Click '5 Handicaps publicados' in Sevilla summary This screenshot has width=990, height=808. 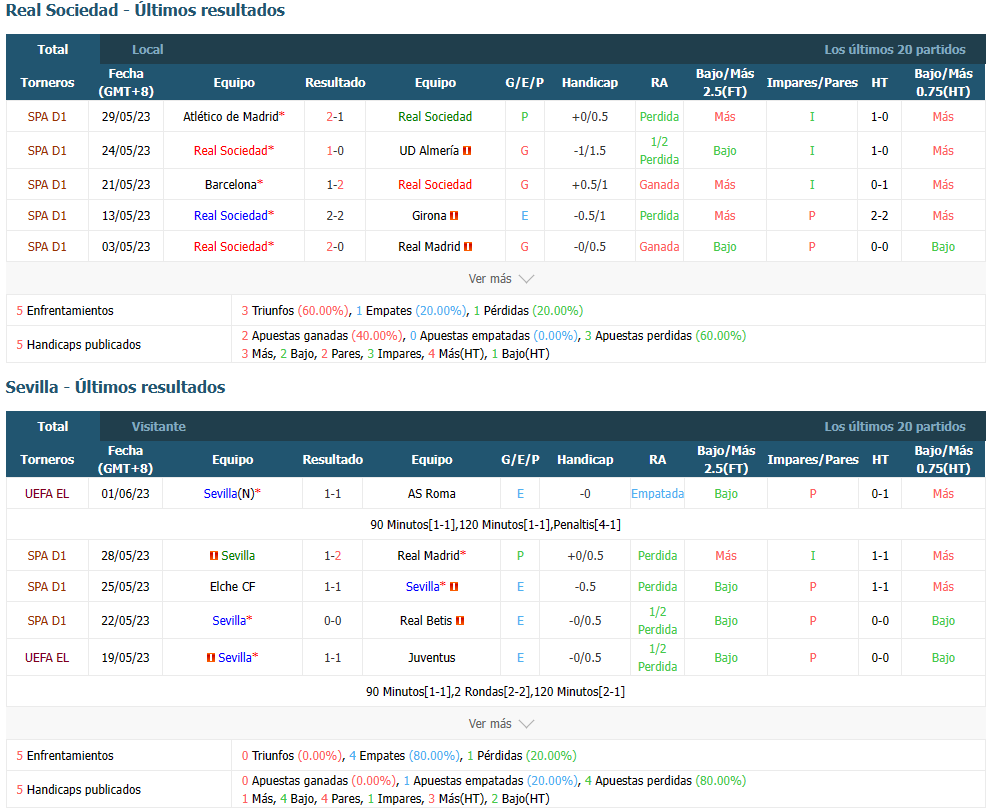79,790
